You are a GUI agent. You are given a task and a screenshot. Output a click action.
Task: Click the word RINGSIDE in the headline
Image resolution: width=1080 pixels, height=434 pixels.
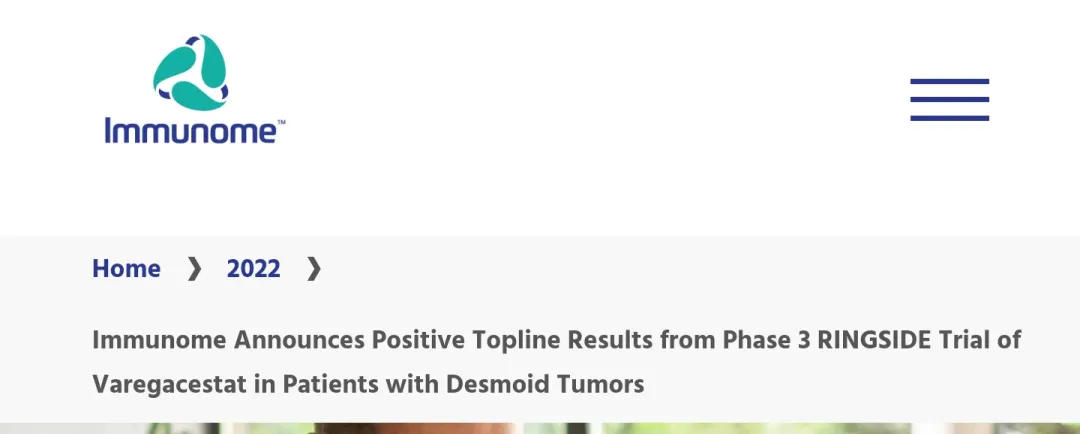(x=874, y=340)
